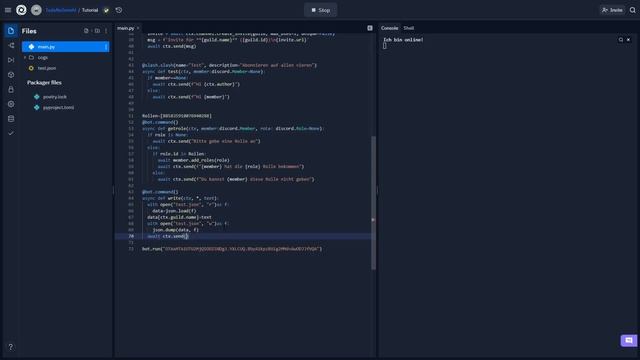Click the console output 'Ich bin online!'
This screenshot has width=640, height=360.
tap(403, 40)
